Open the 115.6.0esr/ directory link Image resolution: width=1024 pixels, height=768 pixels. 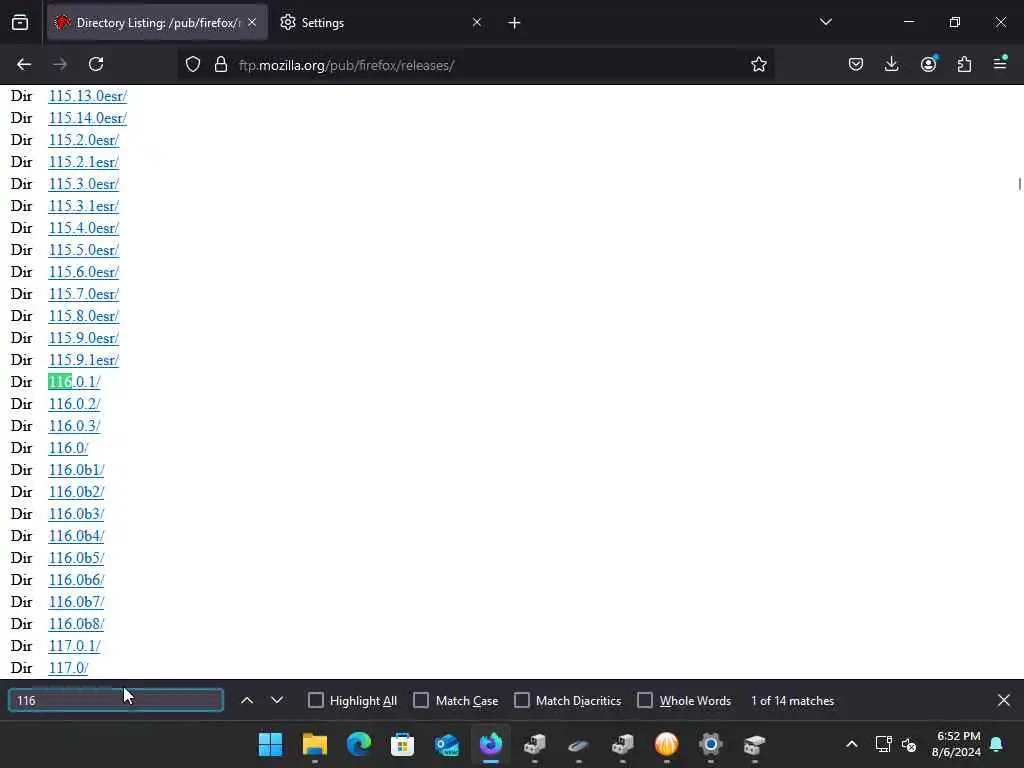(84, 272)
